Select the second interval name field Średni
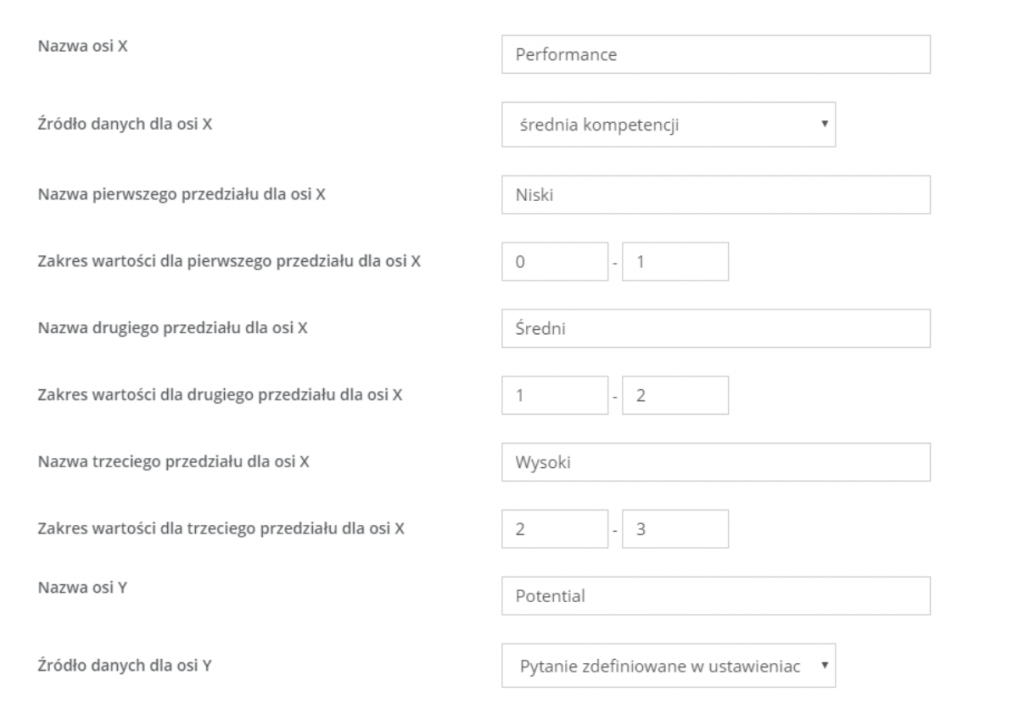The width and height of the screenshot is (1024, 703). 716,329
